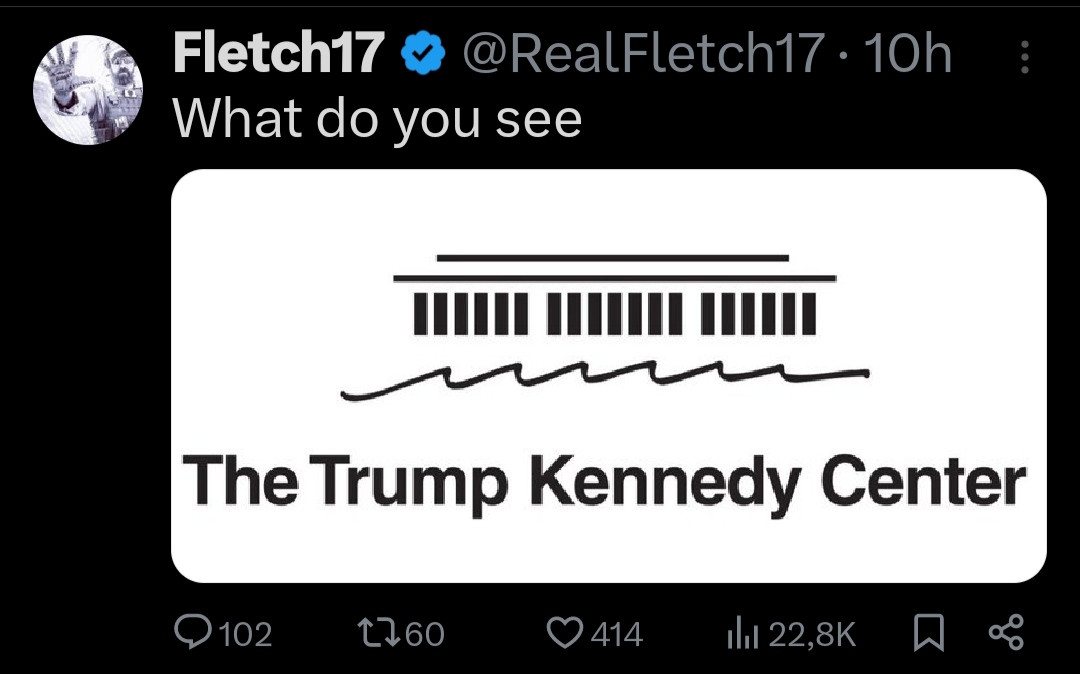Screen dimensions: 1080x674
Task: Open the three-dot more options menu
Action: pos(1024,58)
